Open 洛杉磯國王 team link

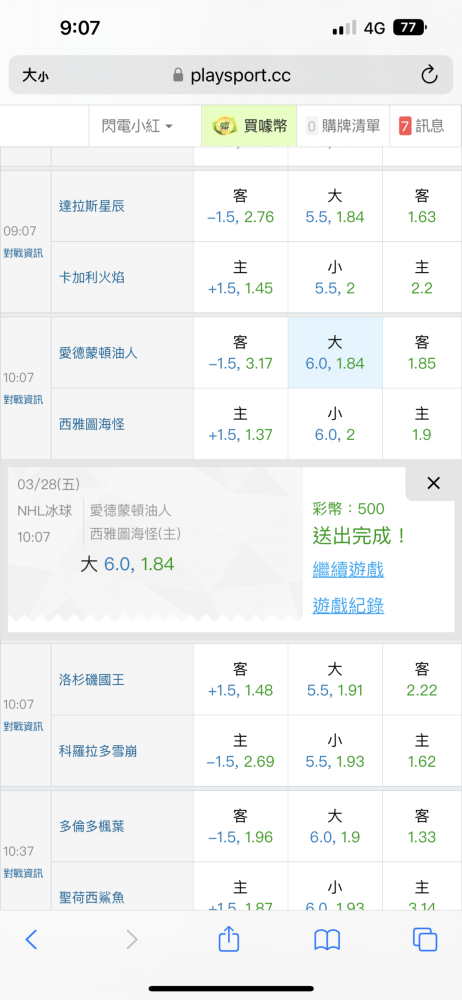[91, 680]
